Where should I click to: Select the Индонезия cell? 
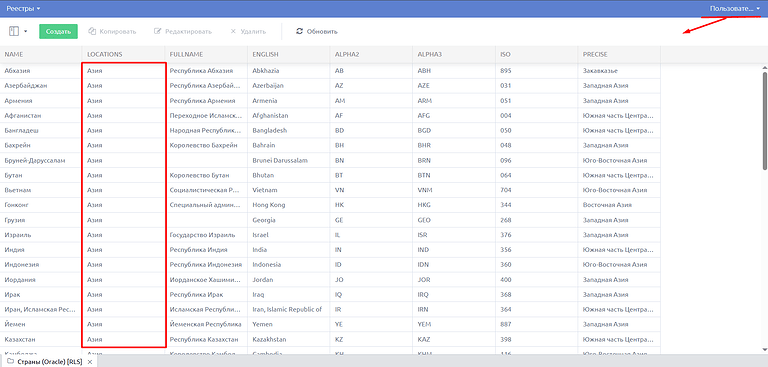[41, 265]
